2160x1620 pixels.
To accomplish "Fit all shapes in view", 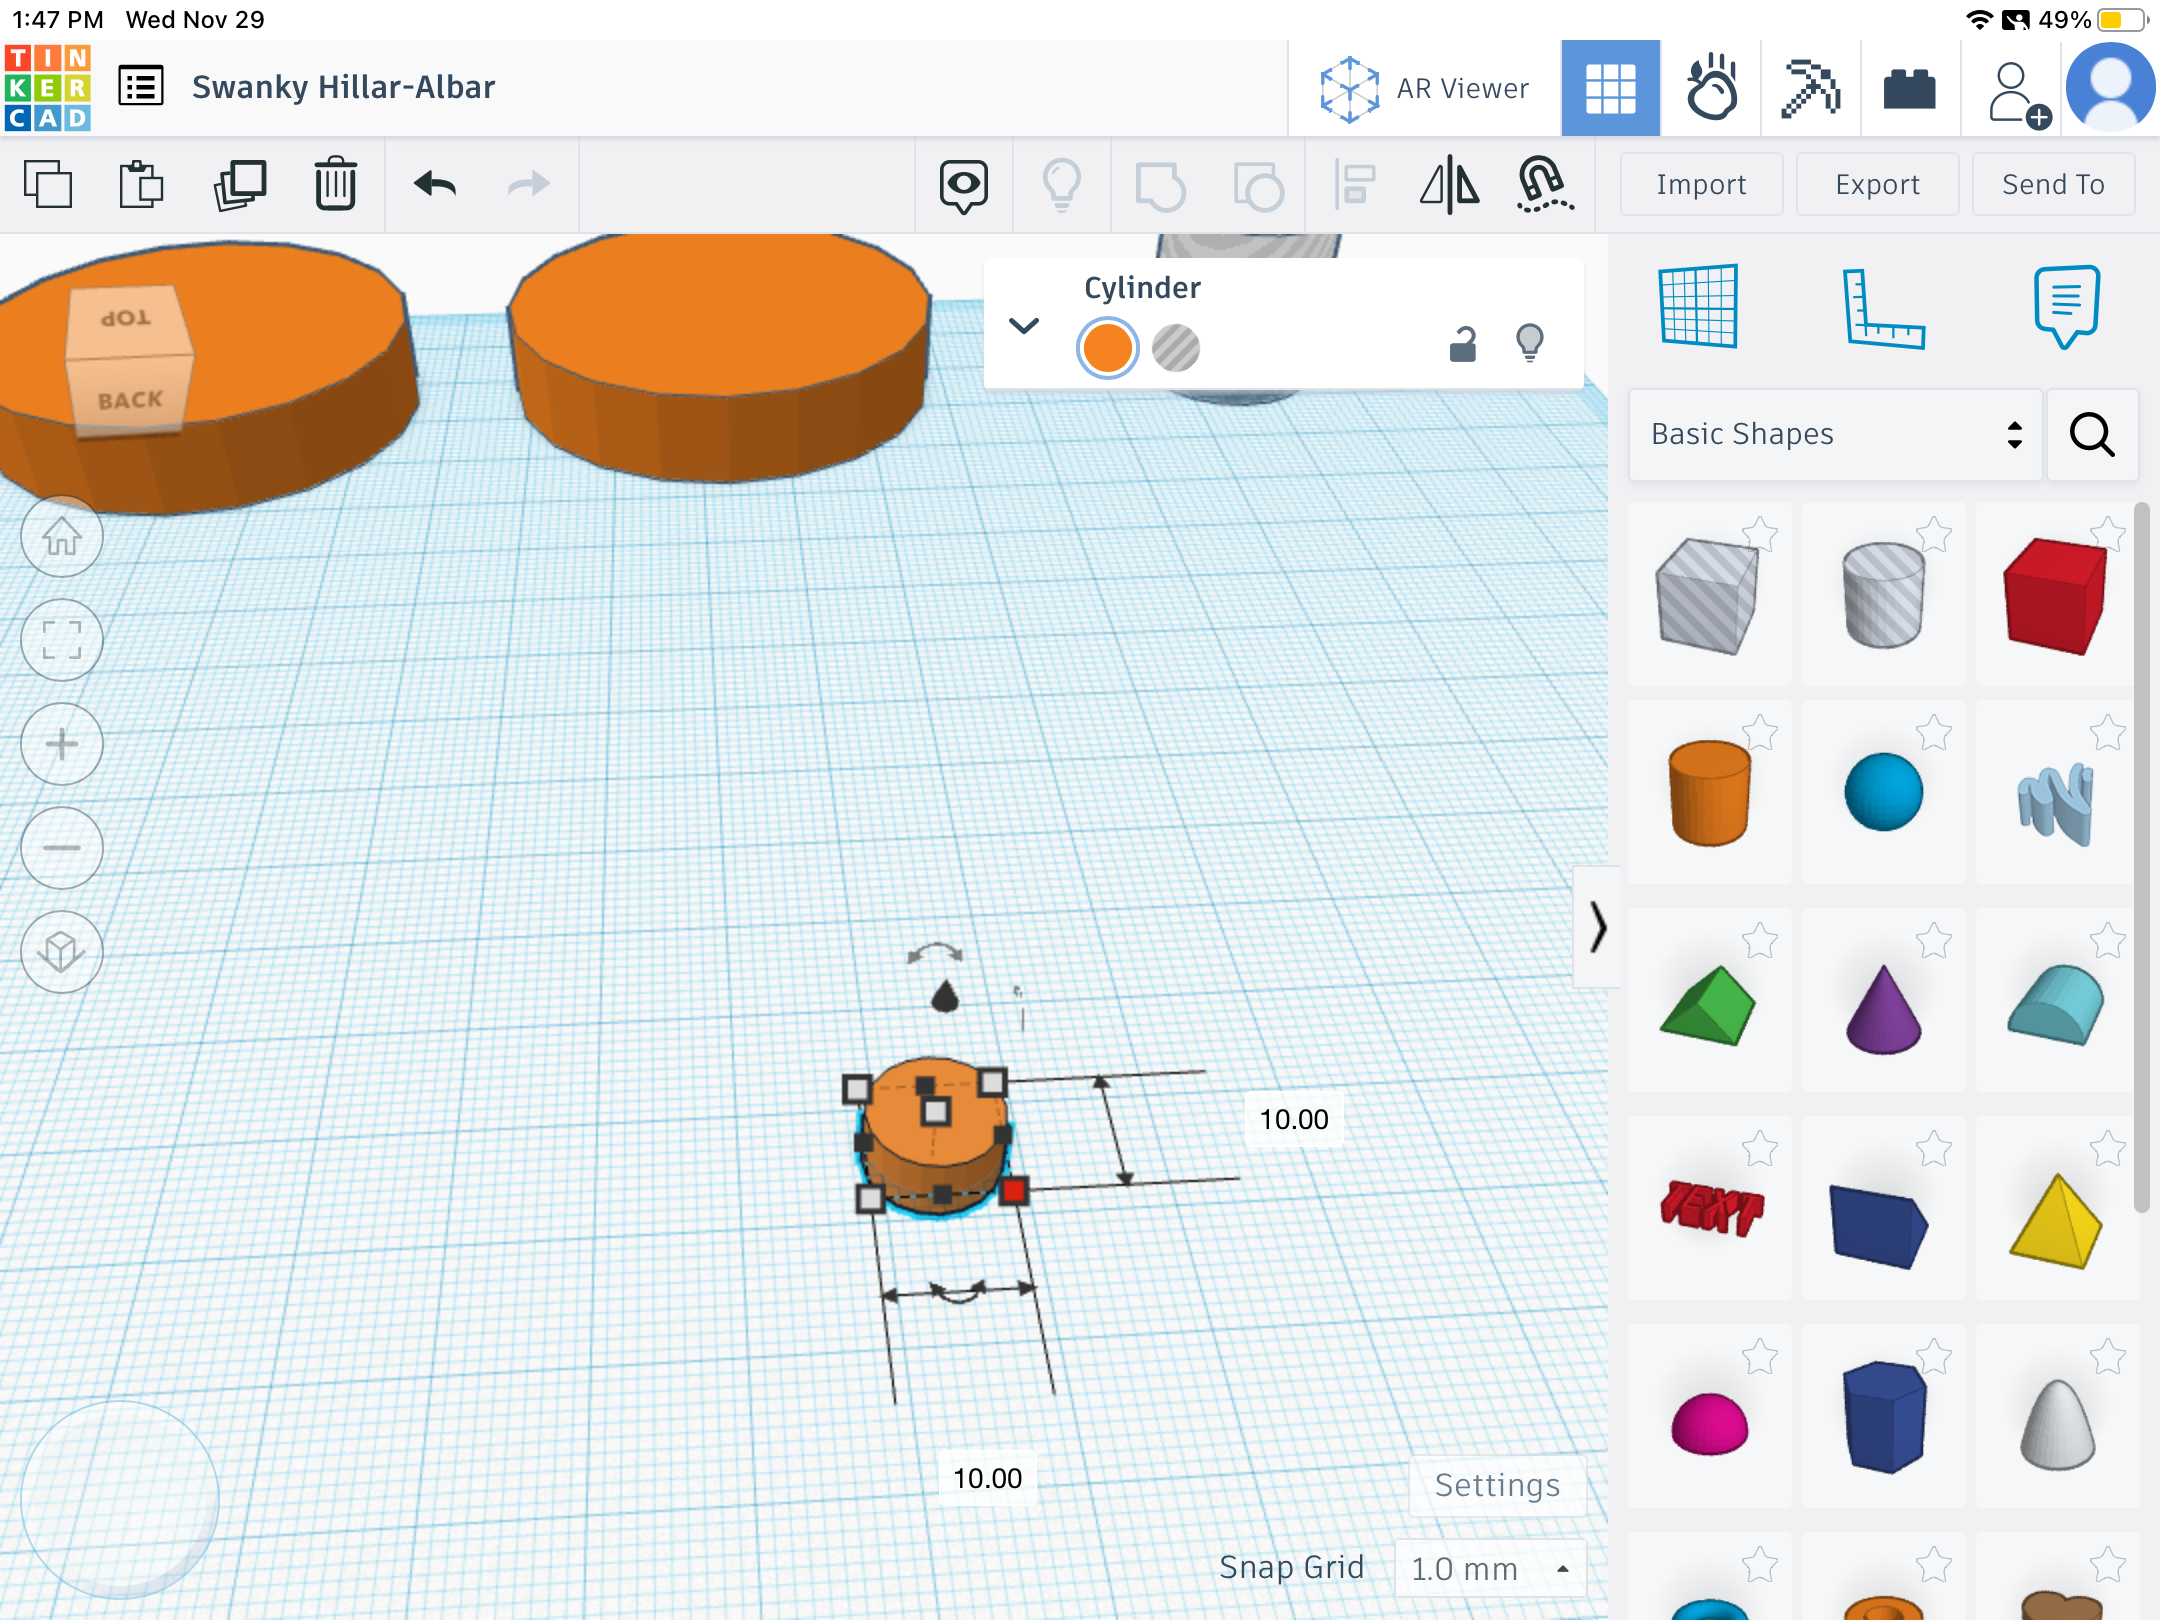I will (x=62, y=640).
